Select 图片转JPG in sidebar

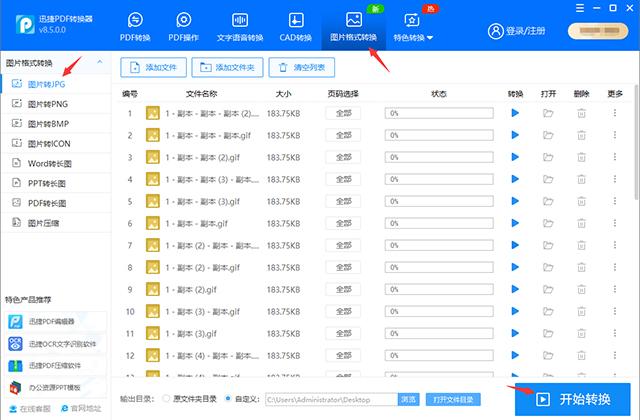coord(56,84)
